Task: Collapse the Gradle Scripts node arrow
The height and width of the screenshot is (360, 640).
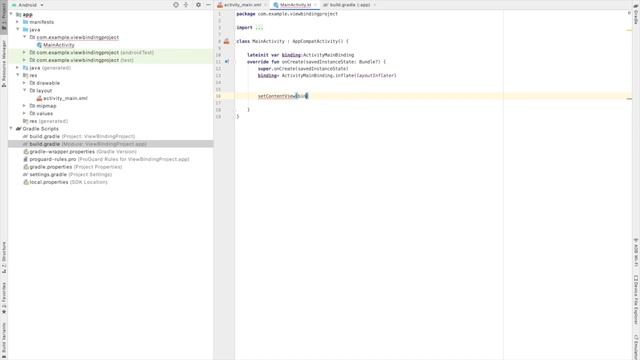Action: pos(11,129)
